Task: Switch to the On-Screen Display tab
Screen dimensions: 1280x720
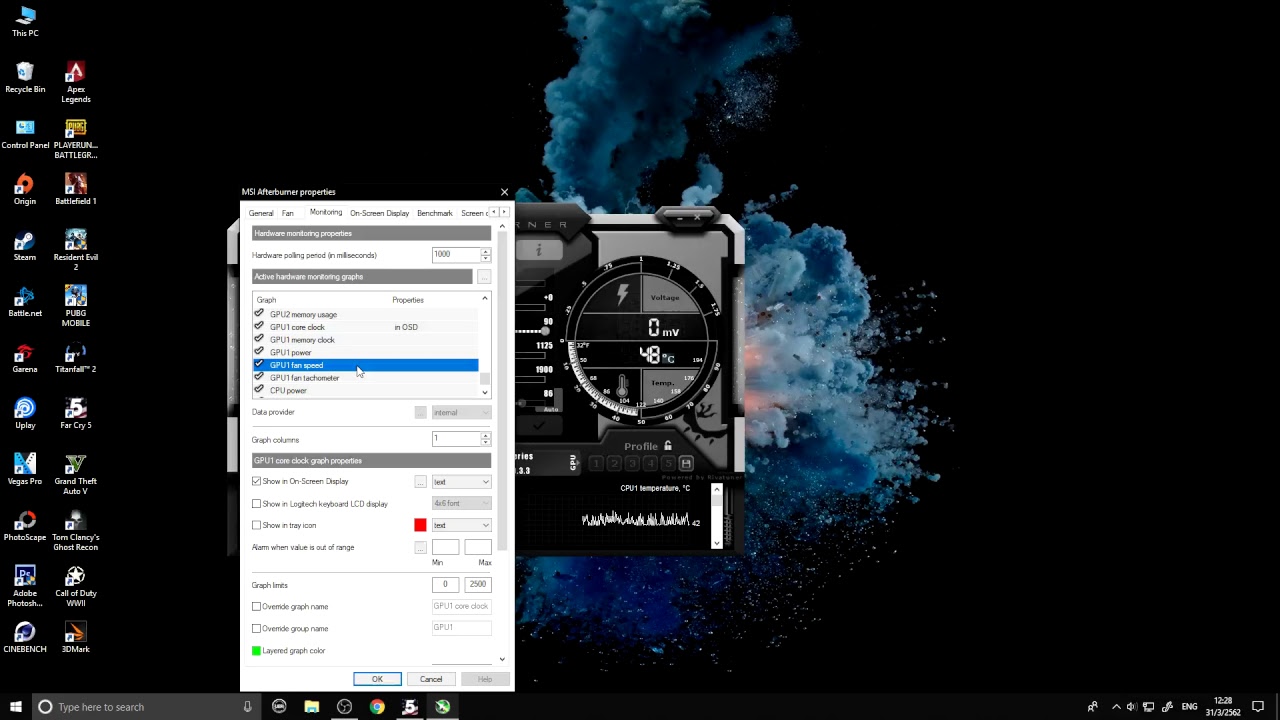Action: tap(380, 213)
